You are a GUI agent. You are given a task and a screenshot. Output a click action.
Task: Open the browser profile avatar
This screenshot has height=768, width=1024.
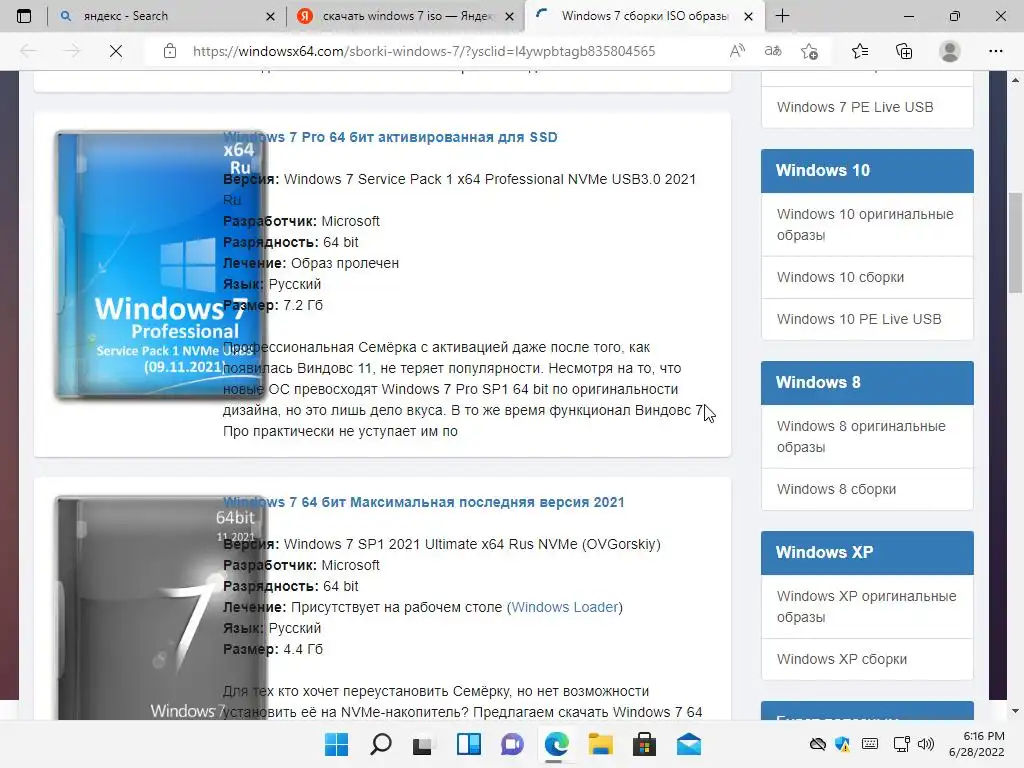(x=950, y=51)
